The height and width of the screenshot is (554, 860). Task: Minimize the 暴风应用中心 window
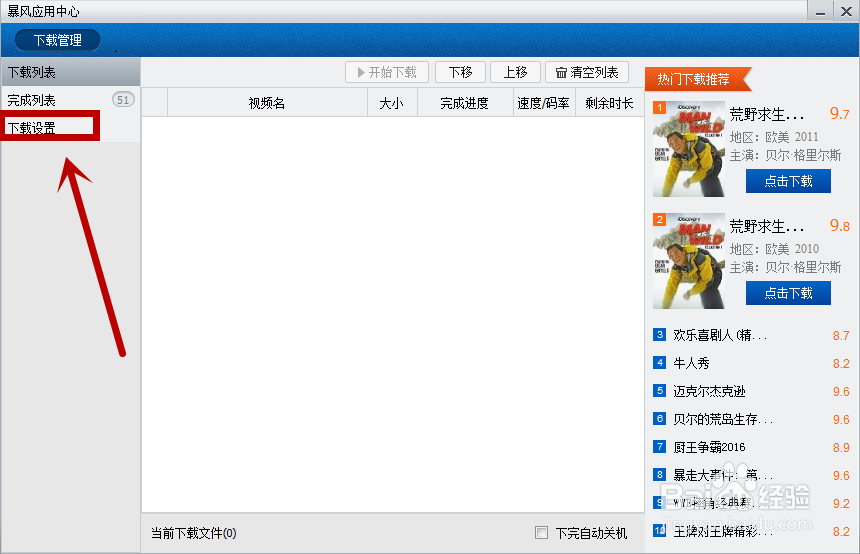tap(821, 12)
